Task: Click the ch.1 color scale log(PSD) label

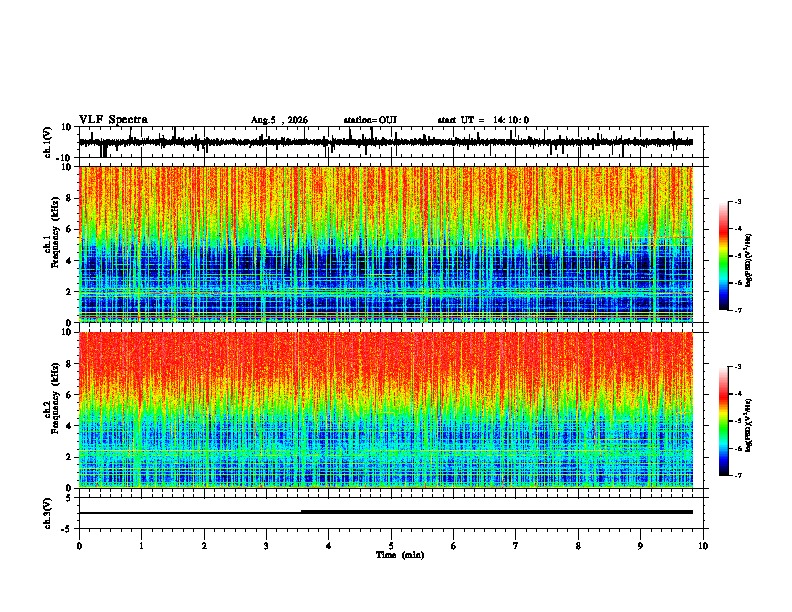Action: click(x=748, y=260)
